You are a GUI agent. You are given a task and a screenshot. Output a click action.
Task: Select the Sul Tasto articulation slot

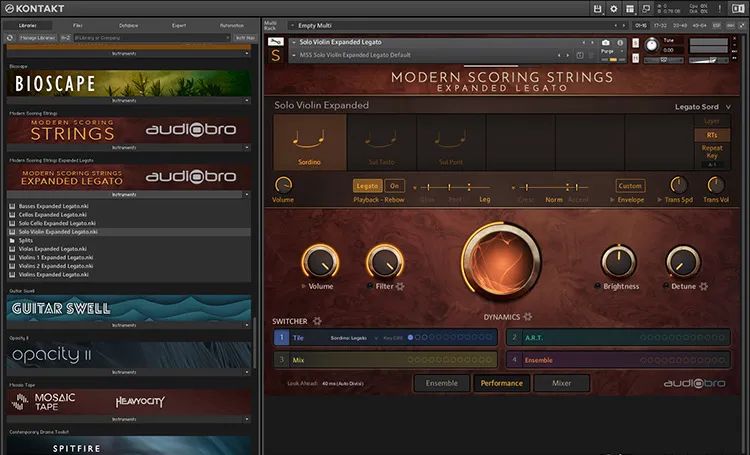[381, 142]
